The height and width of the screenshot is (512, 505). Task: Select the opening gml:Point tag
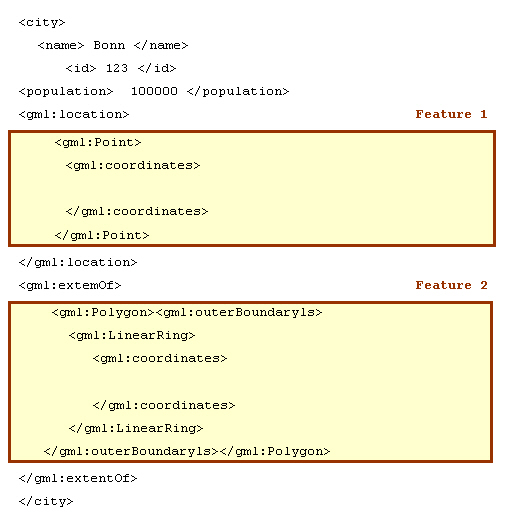click(x=98, y=143)
